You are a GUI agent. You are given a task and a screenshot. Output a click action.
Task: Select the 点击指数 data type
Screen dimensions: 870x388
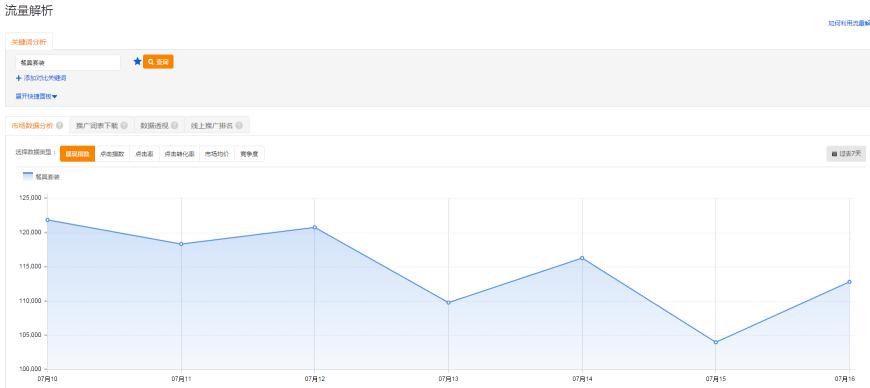tap(112, 154)
